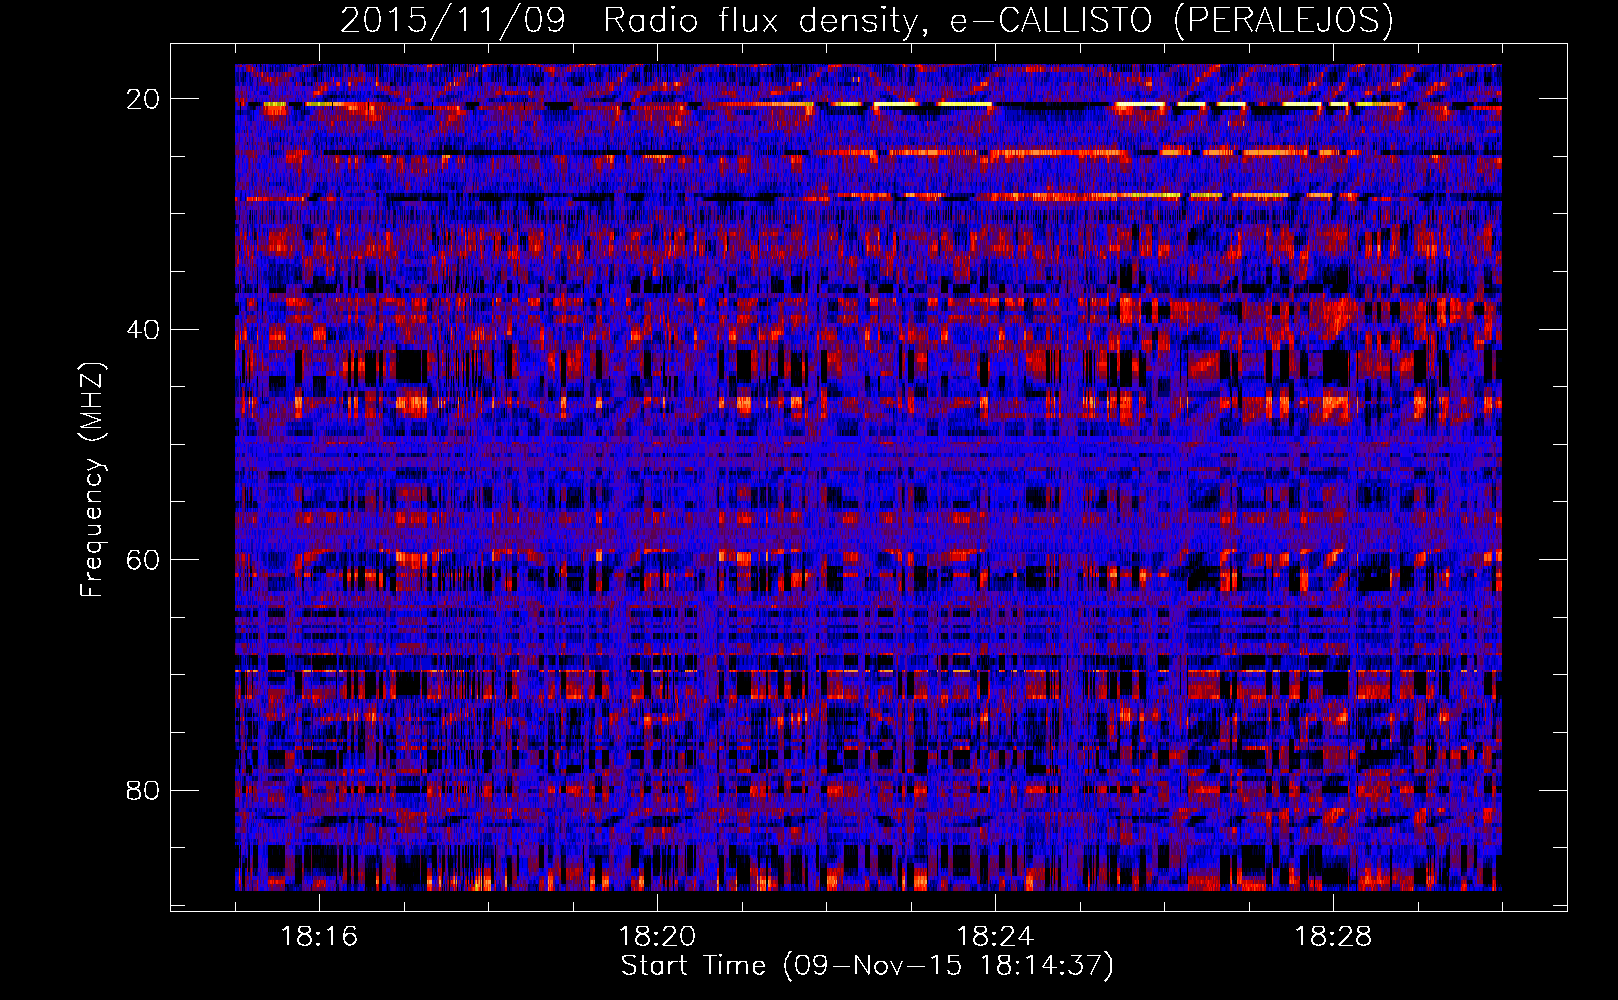Click the 'Frequency (MHZ)' axis label

pyautogui.click(x=92, y=480)
